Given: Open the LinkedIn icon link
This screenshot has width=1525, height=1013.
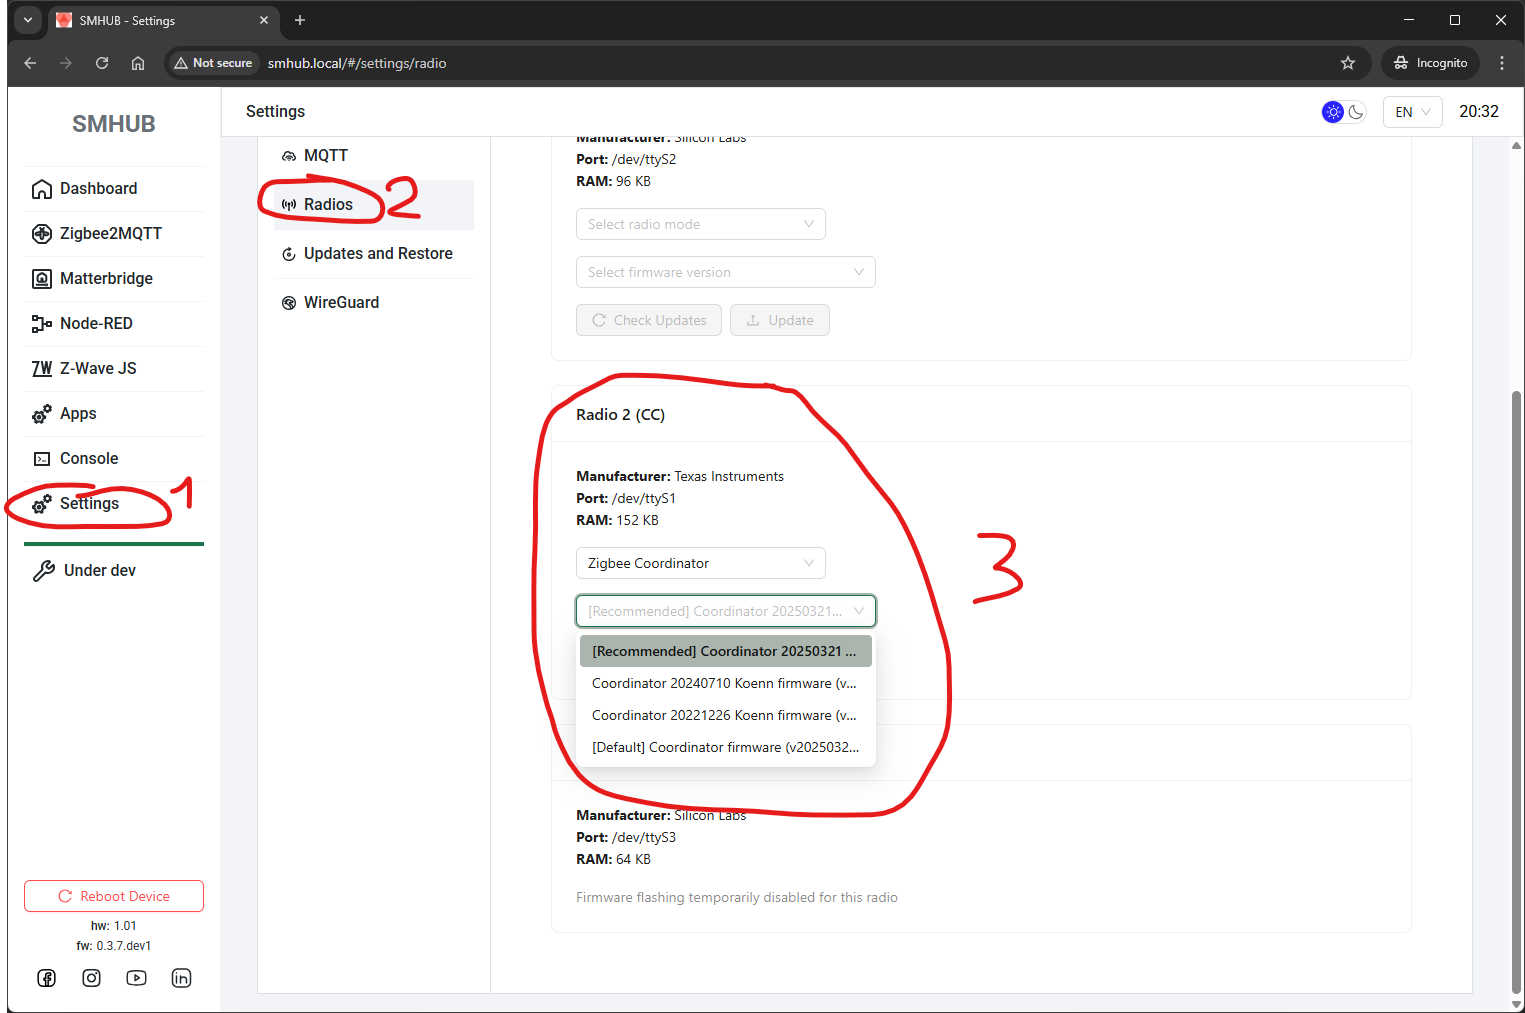Looking at the screenshot, I should tap(181, 978).
